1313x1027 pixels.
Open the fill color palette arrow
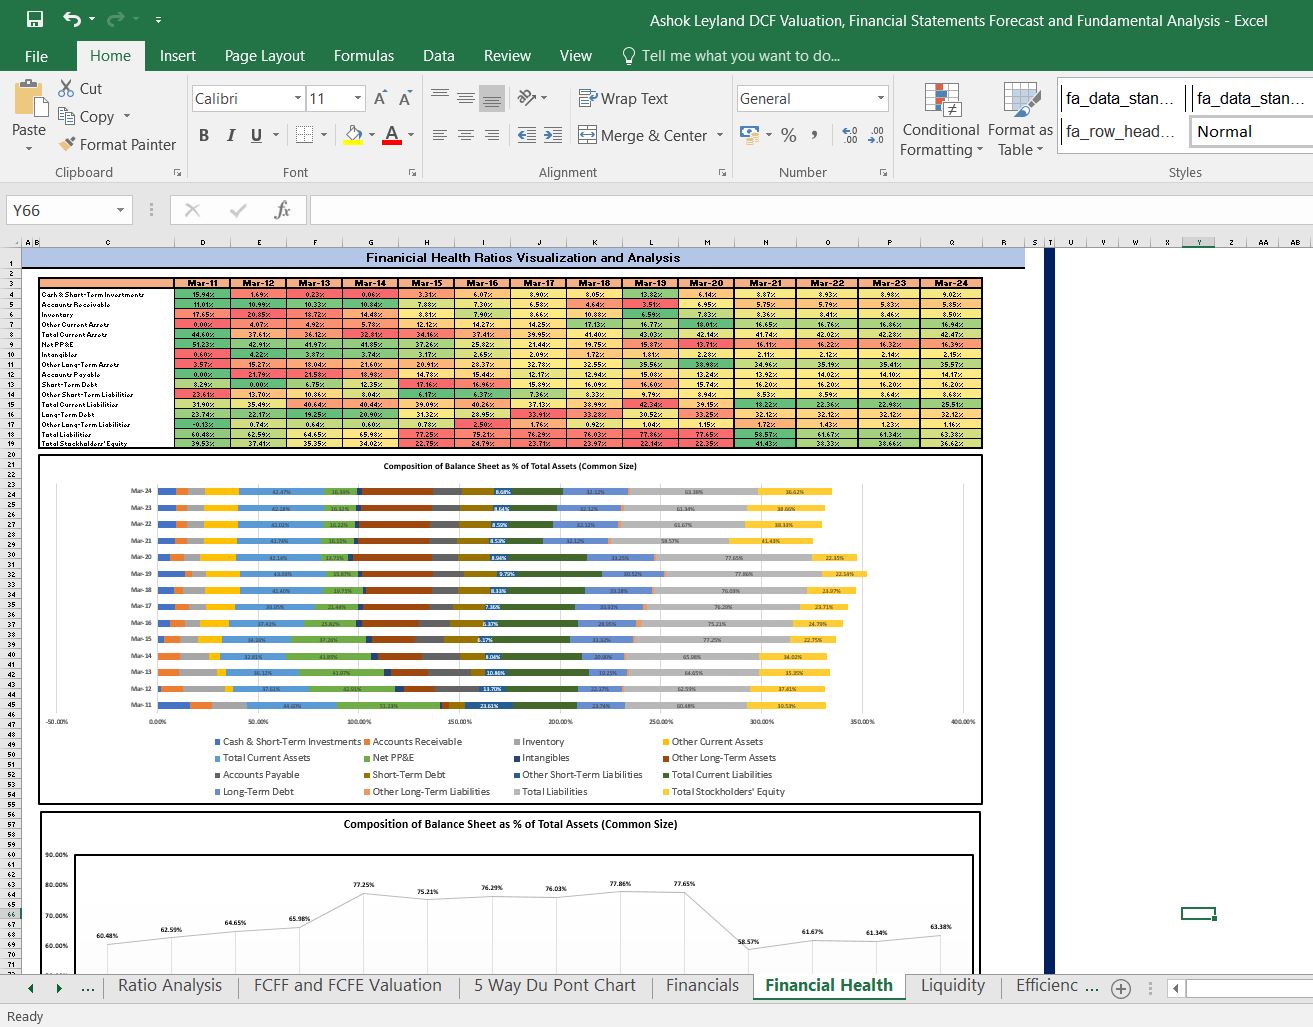point(372,135)
